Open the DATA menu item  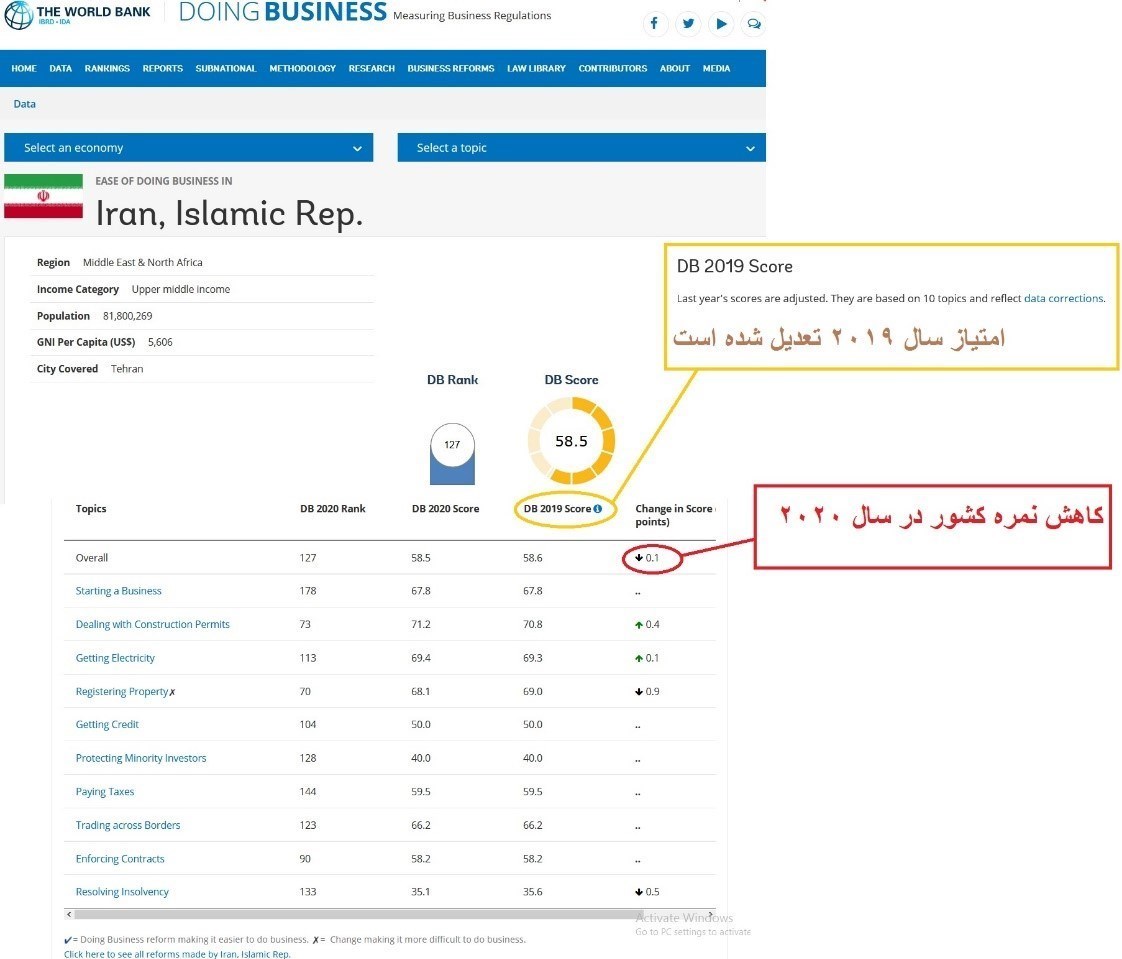point(61,69)
